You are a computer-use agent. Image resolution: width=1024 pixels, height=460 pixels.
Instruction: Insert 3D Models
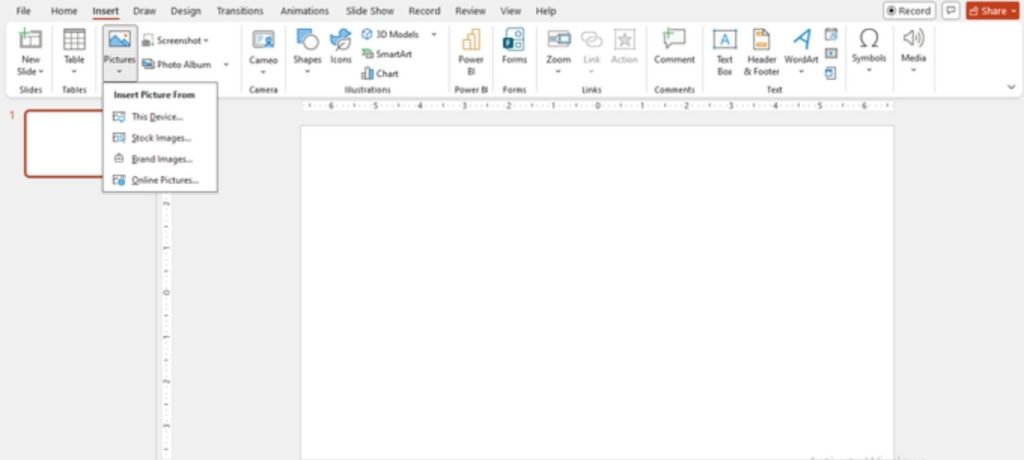pyautogui.click(x=390, y=34)
